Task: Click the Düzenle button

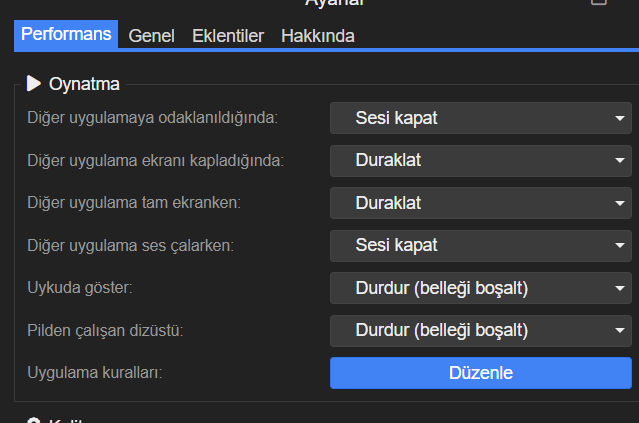Action: tap(480, 373)
